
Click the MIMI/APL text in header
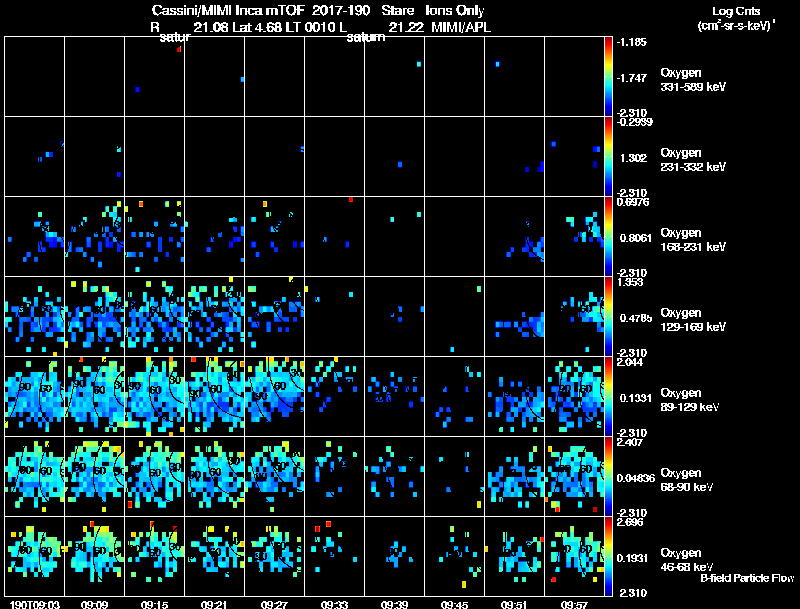(x=461, y=27)
